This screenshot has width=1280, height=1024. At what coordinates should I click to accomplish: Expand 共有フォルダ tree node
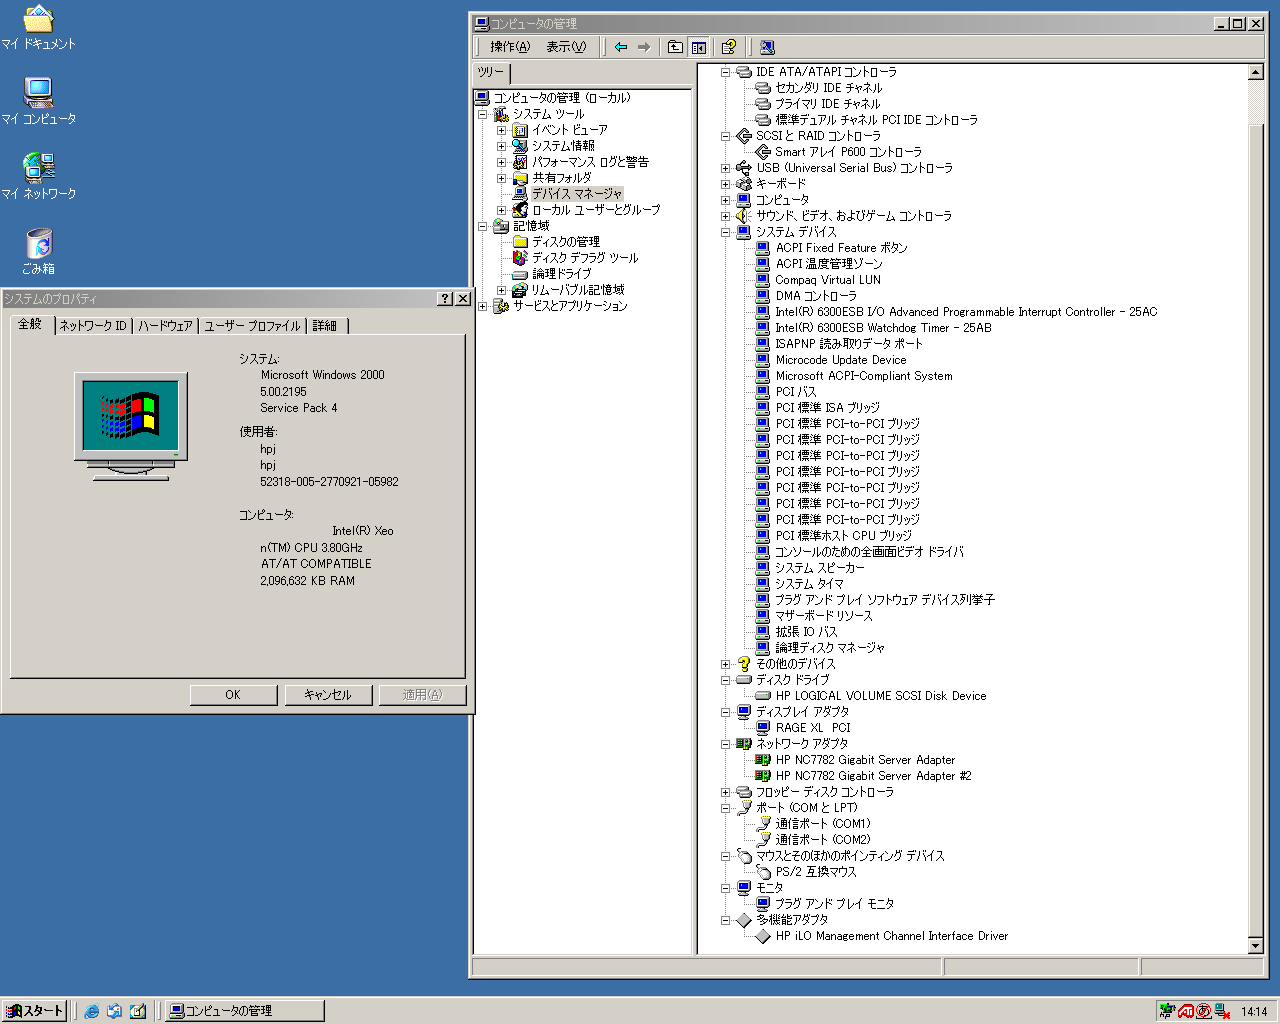point(501,178)
